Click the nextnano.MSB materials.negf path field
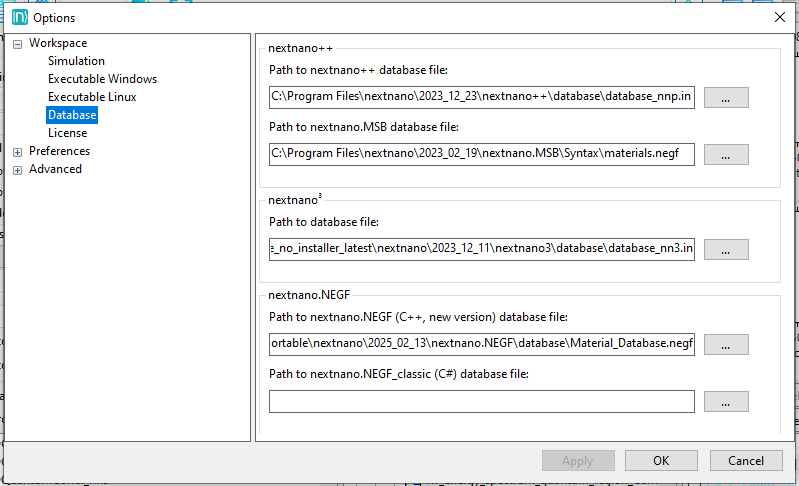The image size is (799, 486). 481,155
